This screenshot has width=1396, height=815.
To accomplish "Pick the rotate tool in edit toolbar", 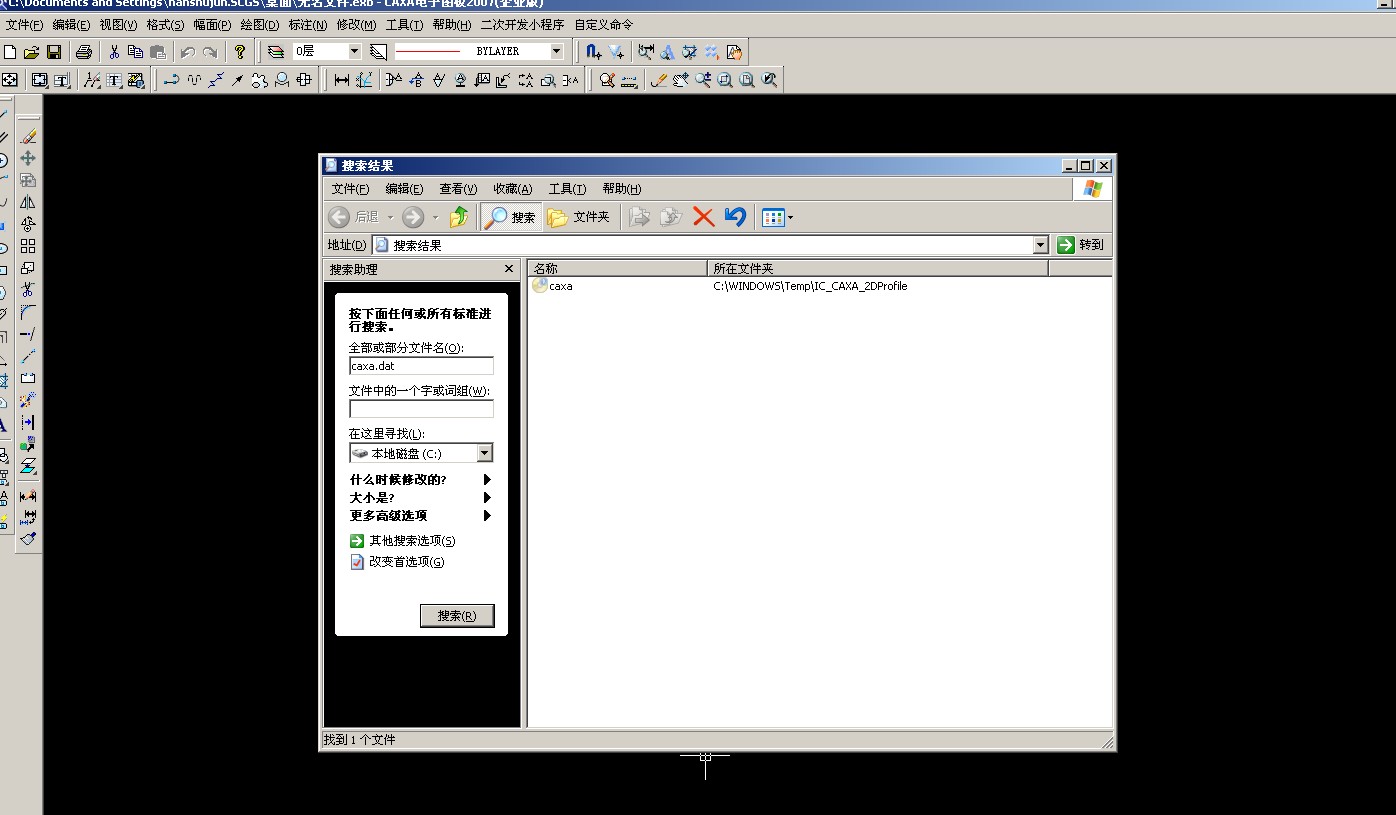I will [x=28, y=224].
